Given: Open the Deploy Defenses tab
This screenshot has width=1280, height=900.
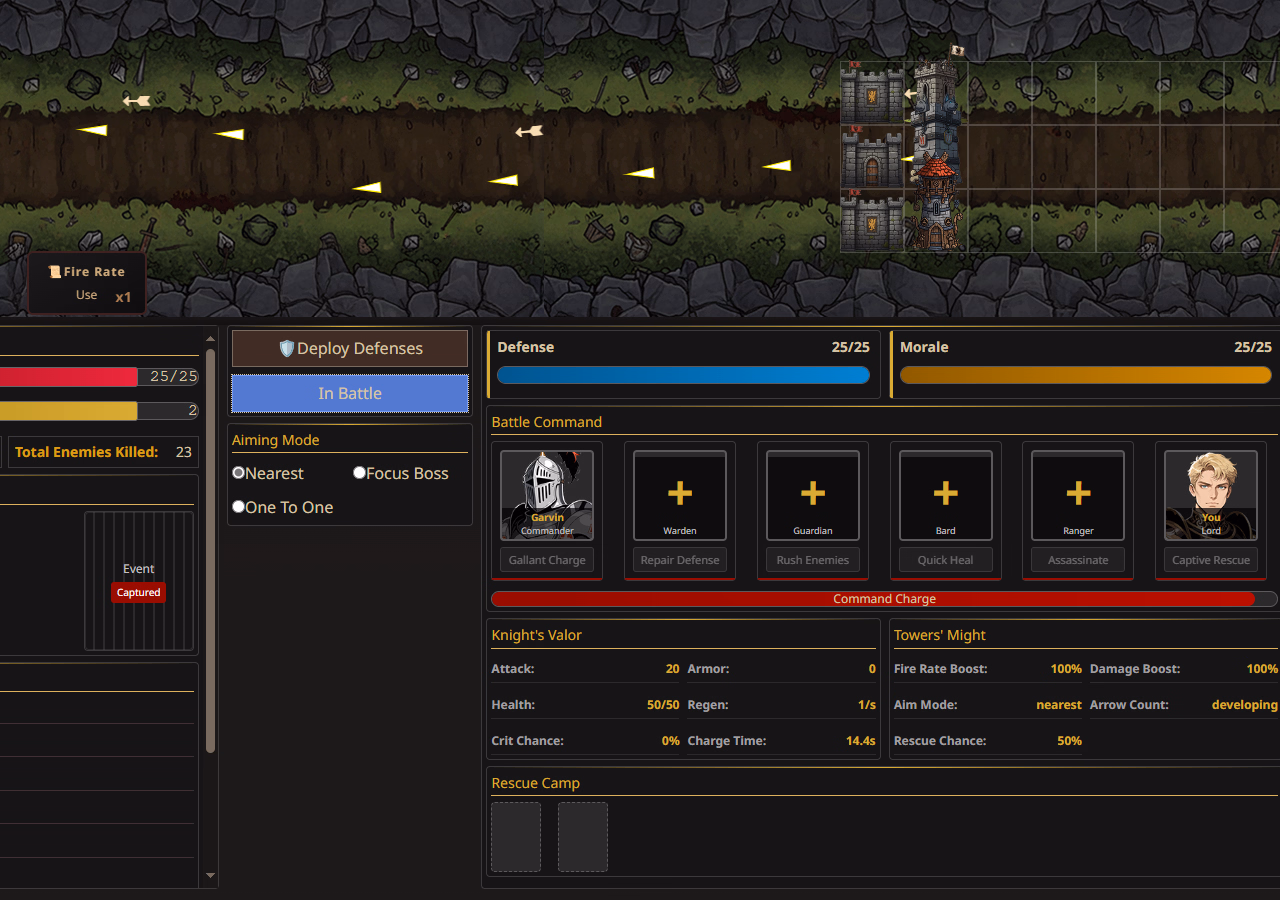Looking at the screenshot, I should pos(350,349).
